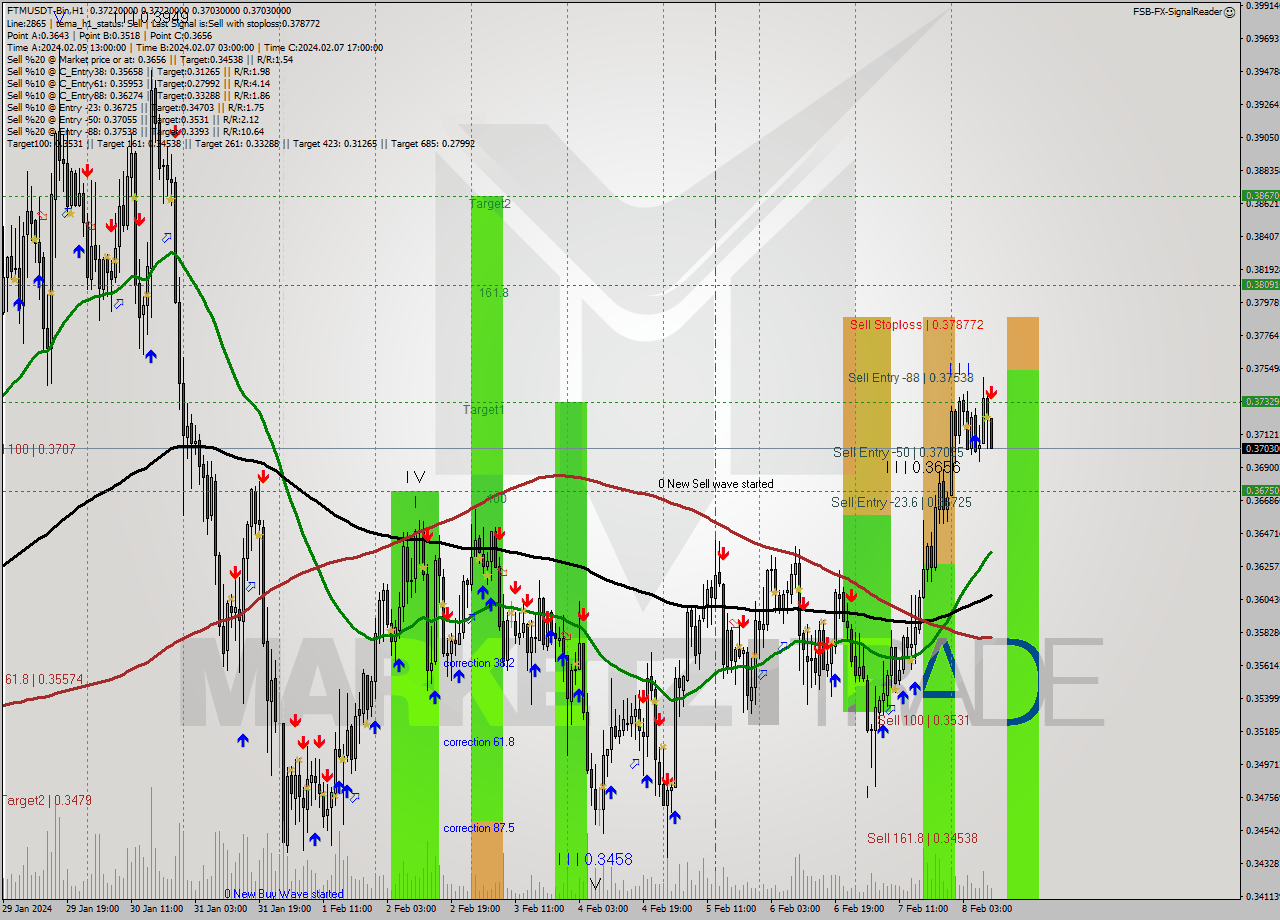Screen dimensions: 1280x920
Task: Click the green price tag 0.36750
Action: pos(1260,490)
